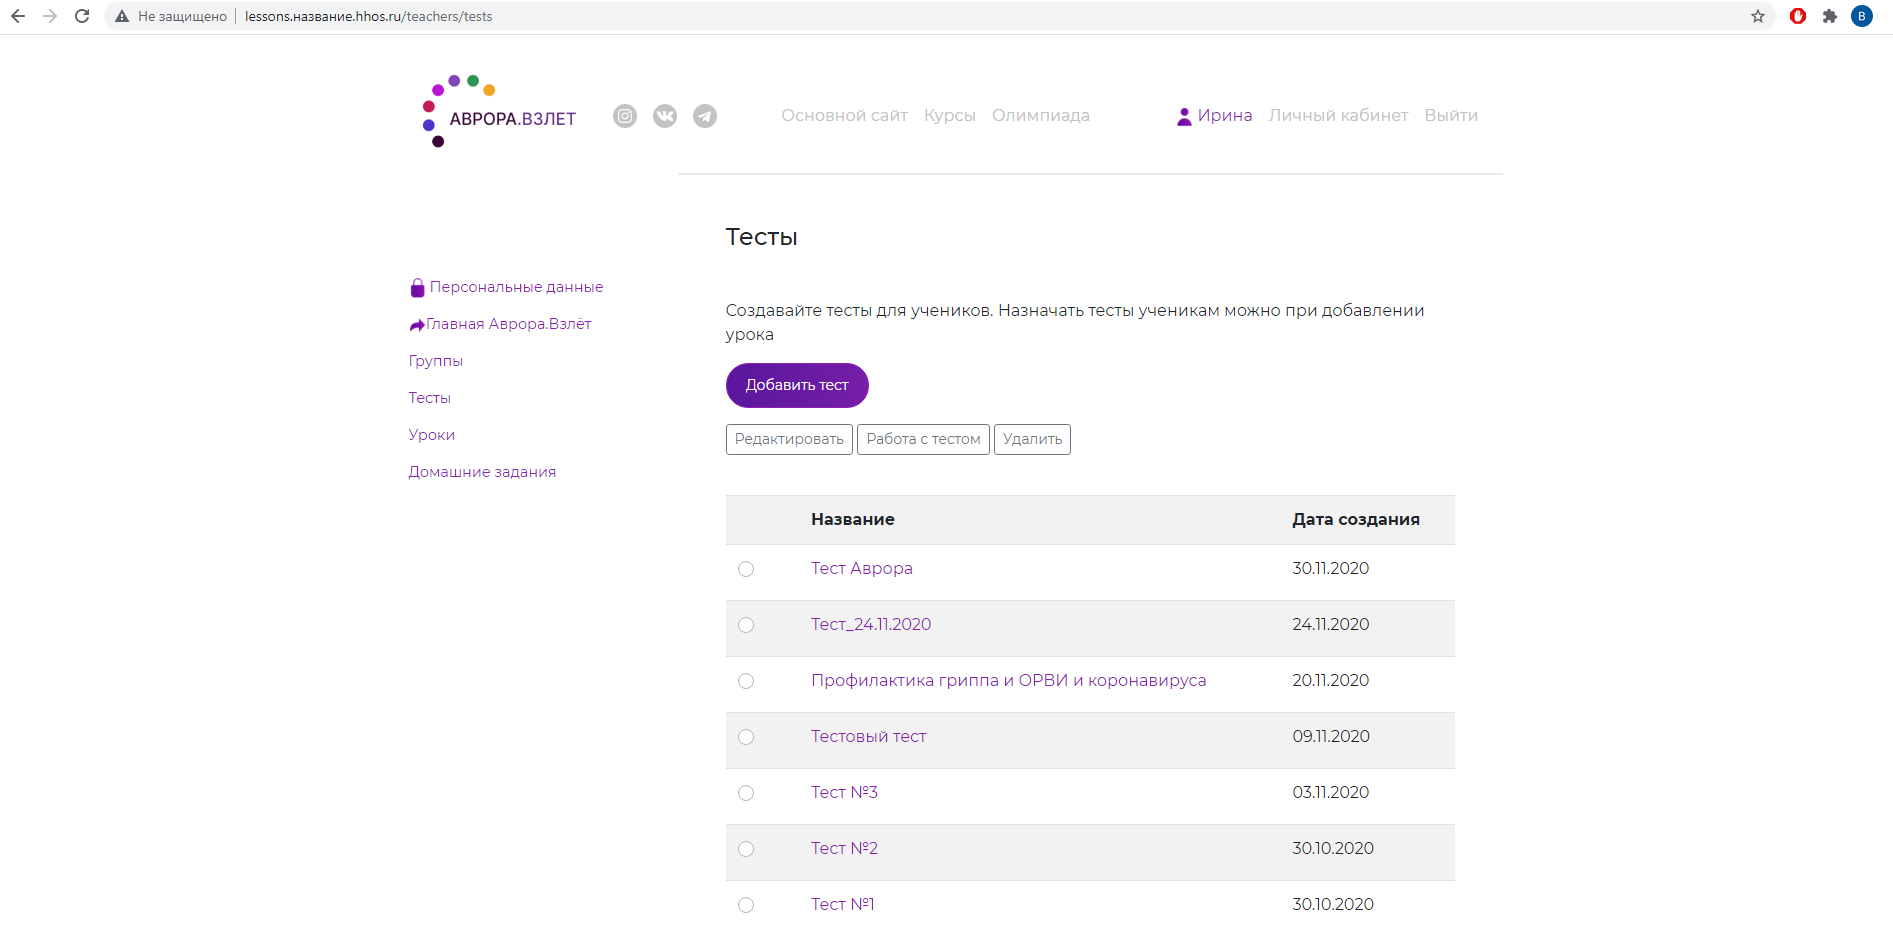Select radio button for Тестовый тест
The height and width of the screenshot is (942, 1893).
click(746, 737)
